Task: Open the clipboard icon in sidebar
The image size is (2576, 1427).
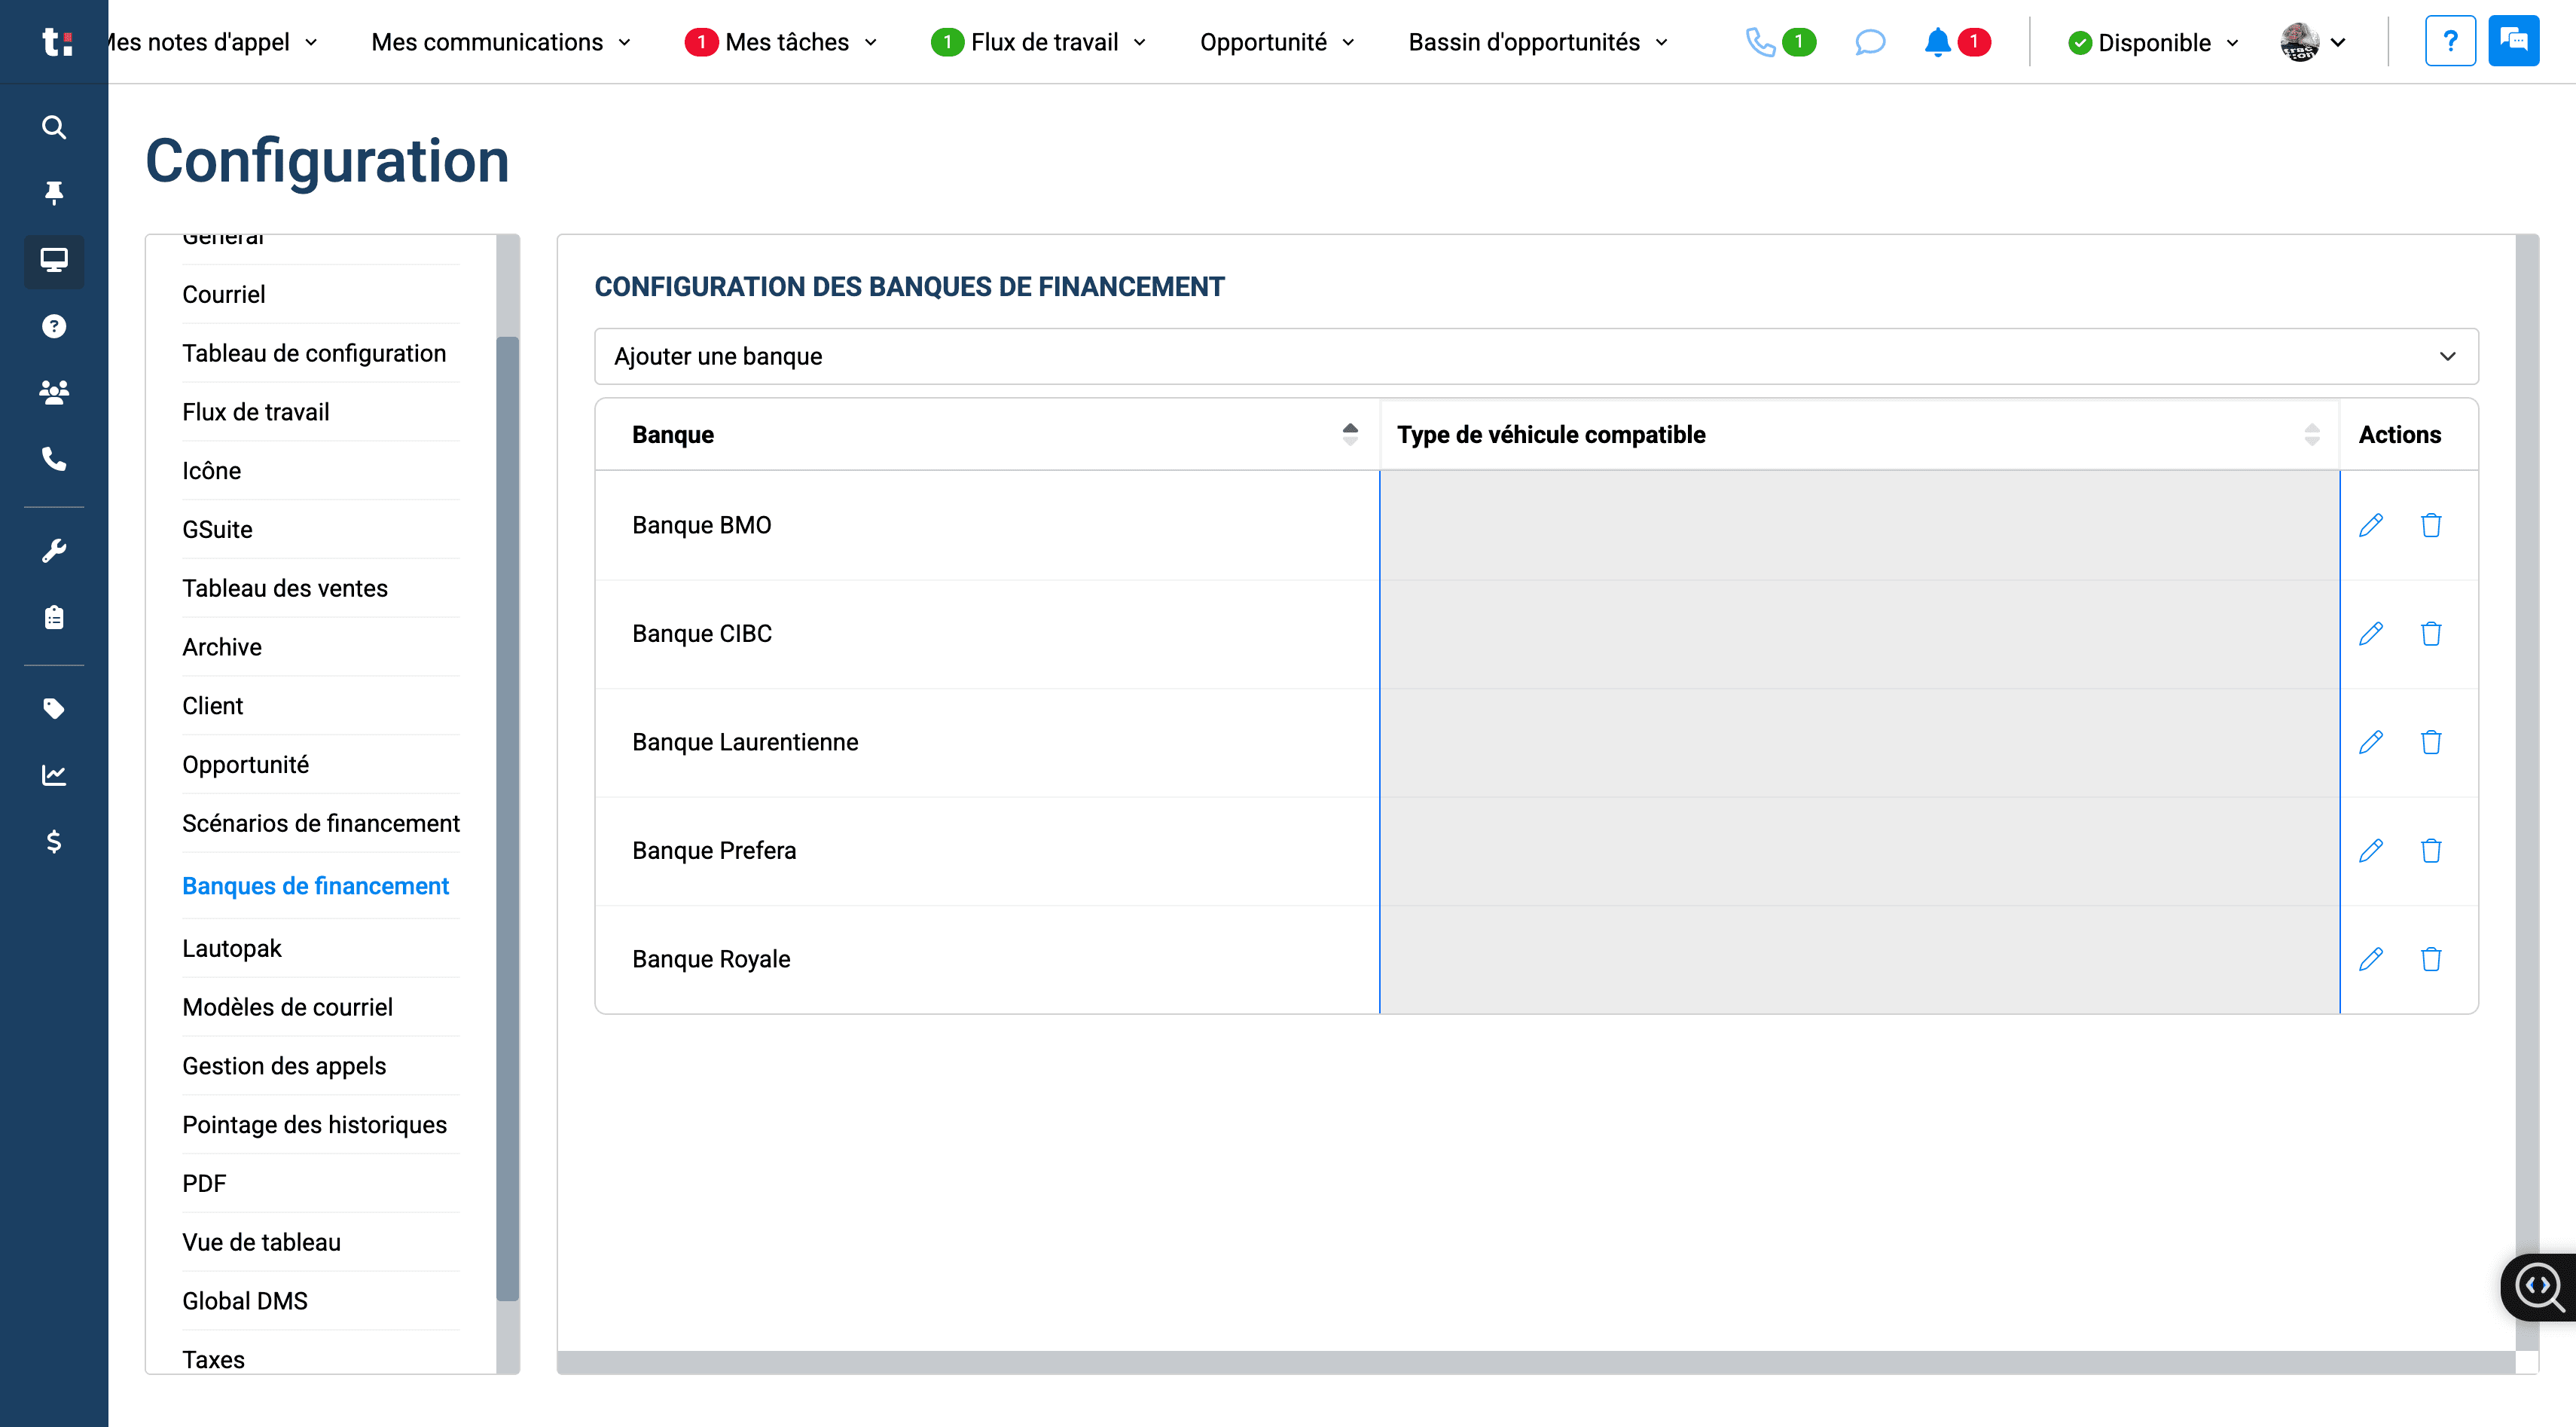Action: tap(54, 617)
